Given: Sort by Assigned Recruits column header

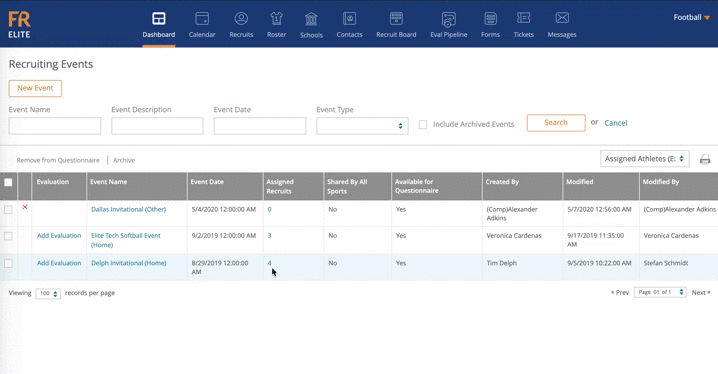Looking at the screenshot, I should (x=280, y=186).
